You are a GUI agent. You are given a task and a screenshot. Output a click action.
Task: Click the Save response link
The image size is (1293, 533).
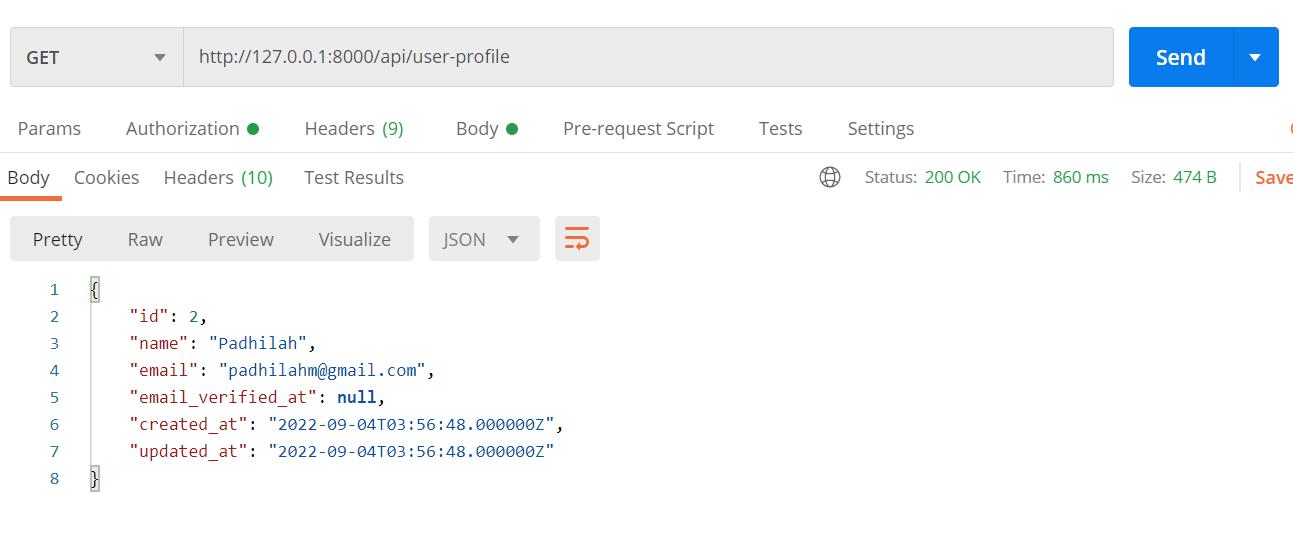click(1273, 177)
